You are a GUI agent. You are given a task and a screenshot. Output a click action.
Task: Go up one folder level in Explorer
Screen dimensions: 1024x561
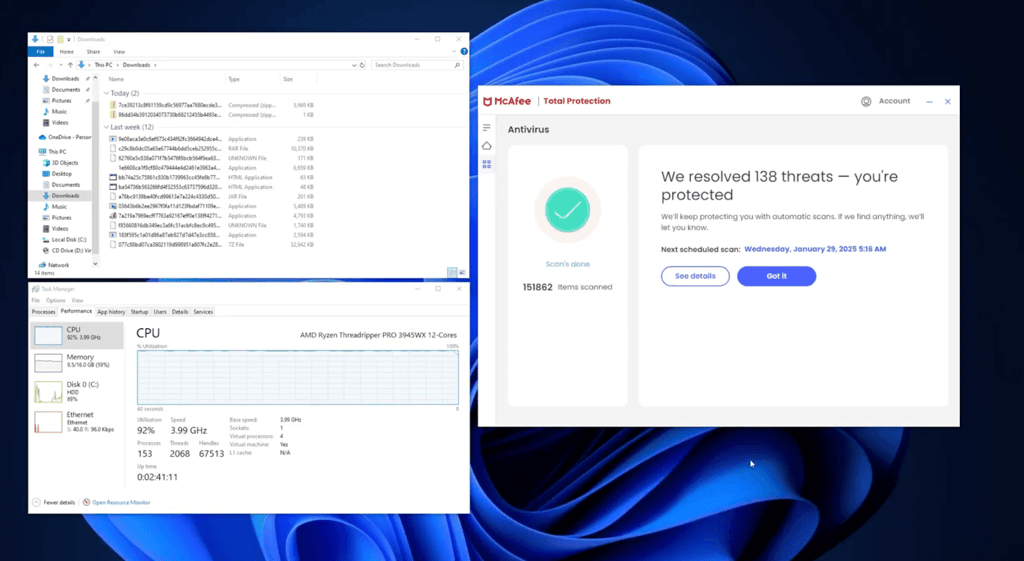[70, 65]
